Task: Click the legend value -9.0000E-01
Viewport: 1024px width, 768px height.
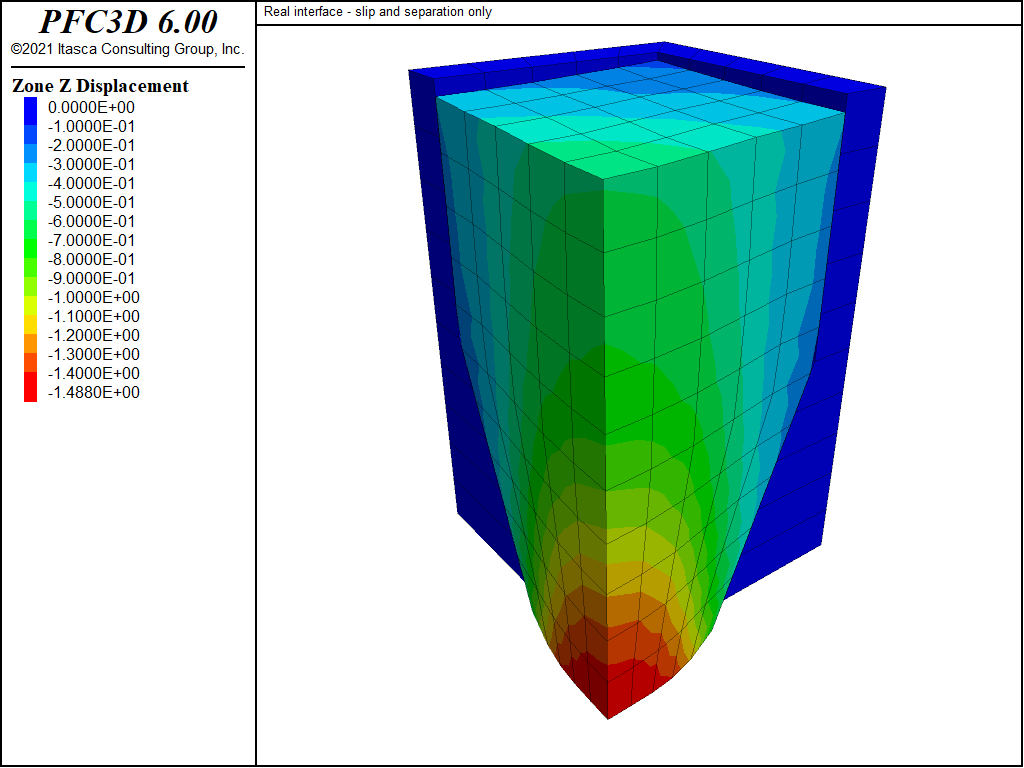Action: [91, 278]
